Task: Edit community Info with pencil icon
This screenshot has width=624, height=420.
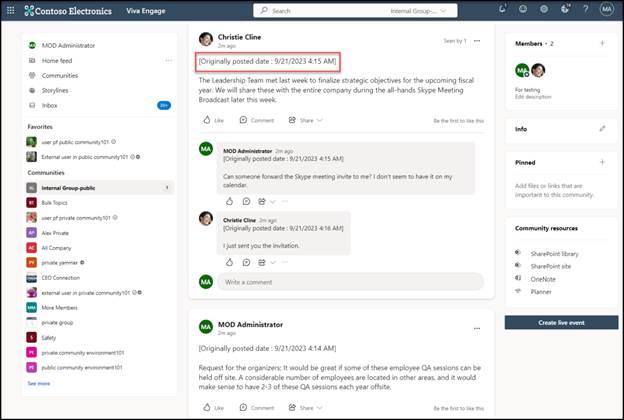Action: [603, 129]
